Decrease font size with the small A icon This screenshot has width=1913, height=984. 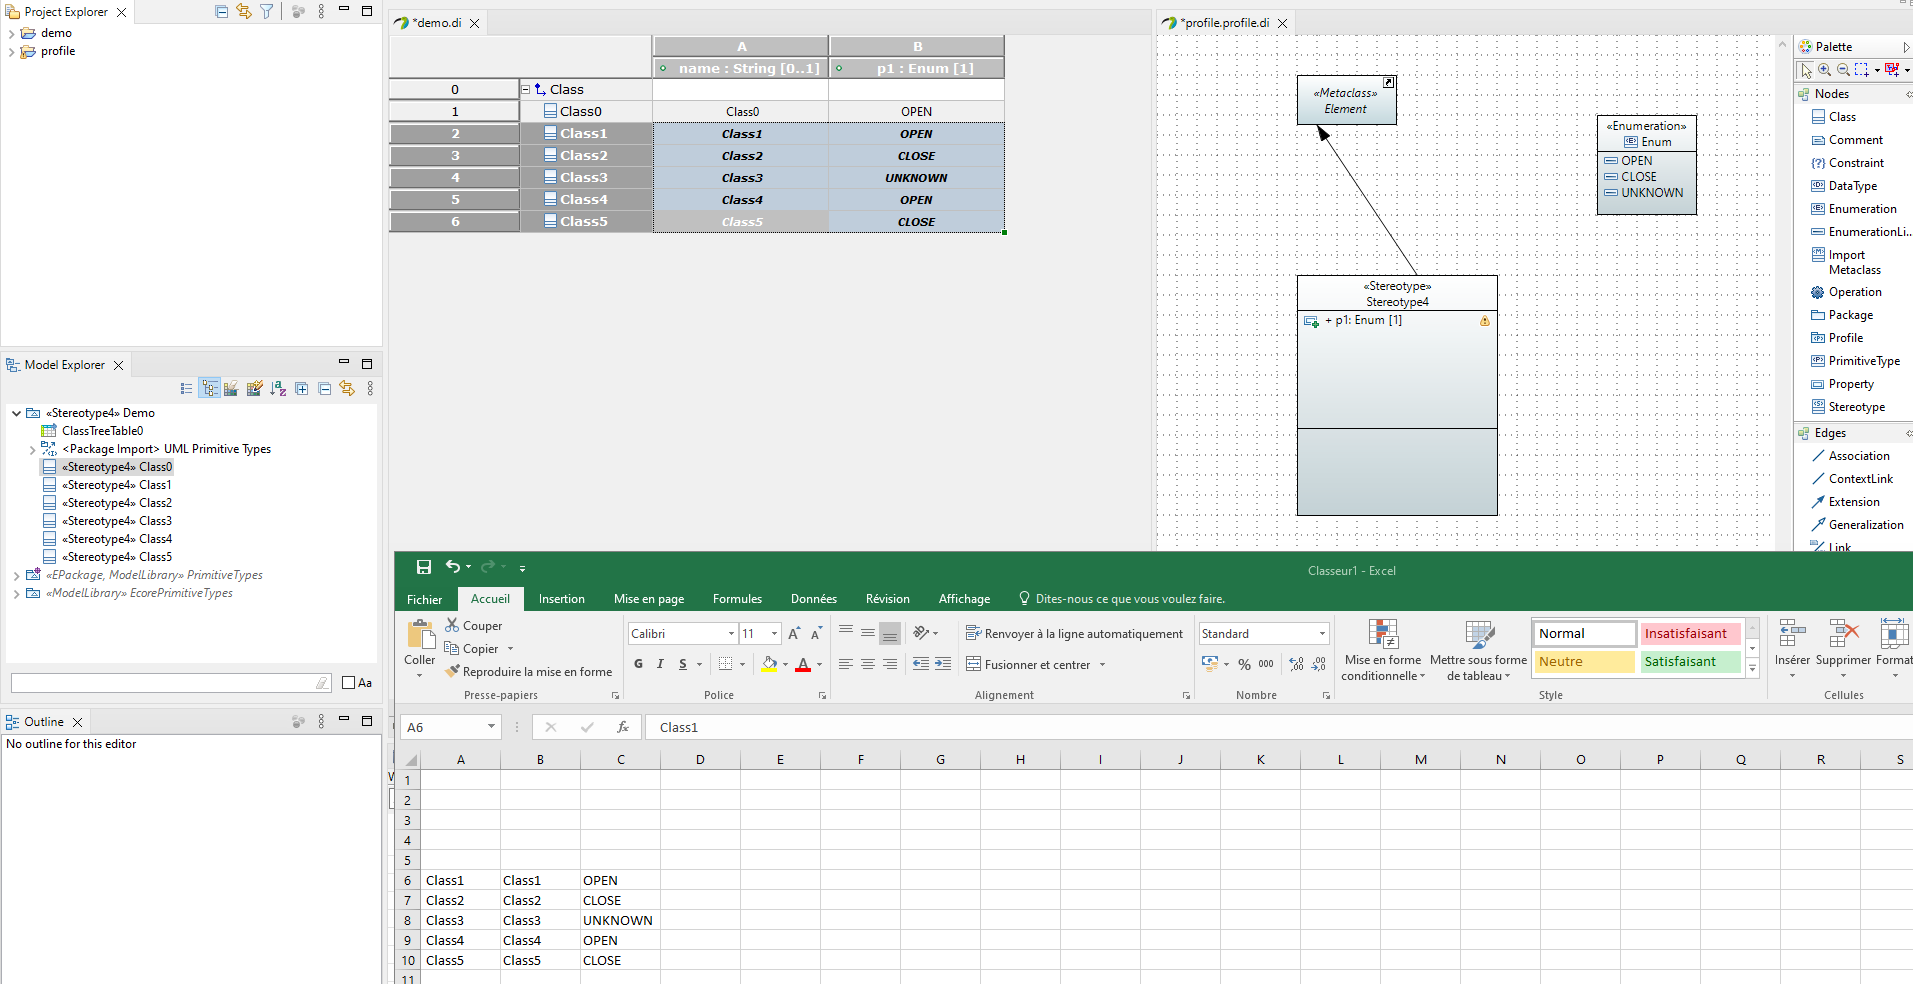tap(816, 633)
